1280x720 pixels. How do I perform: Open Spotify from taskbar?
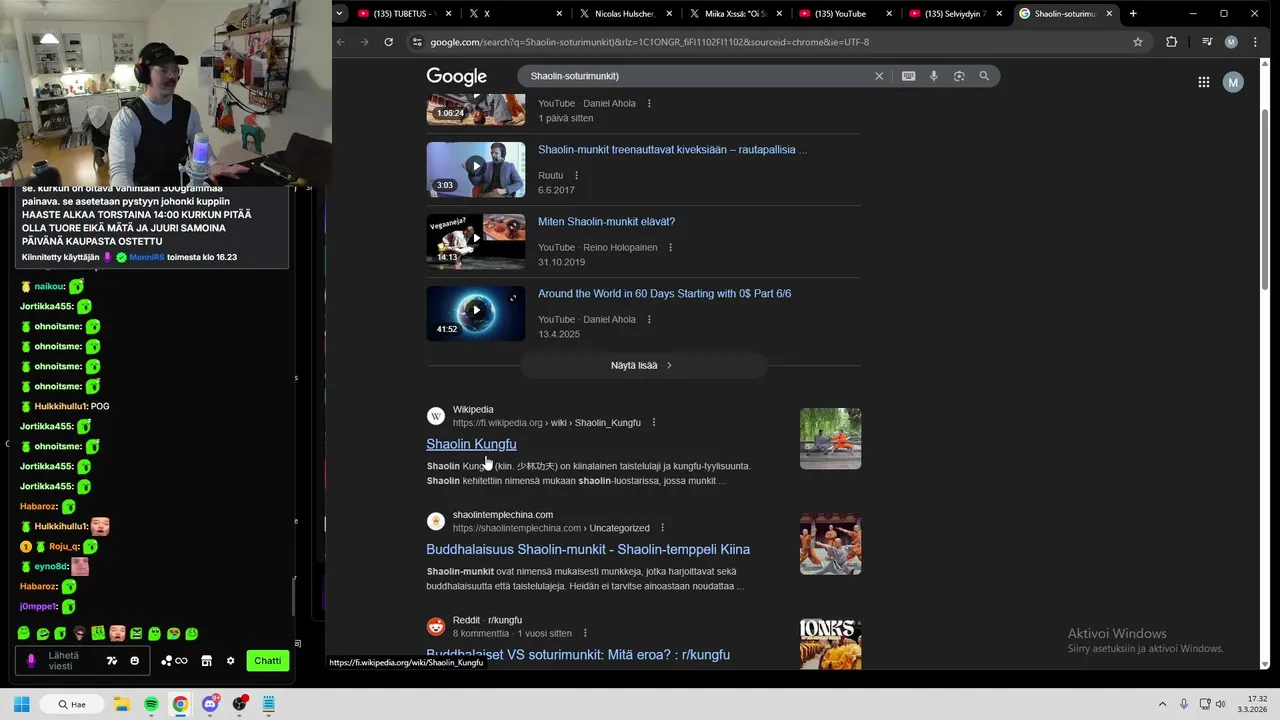click(151, 704)
